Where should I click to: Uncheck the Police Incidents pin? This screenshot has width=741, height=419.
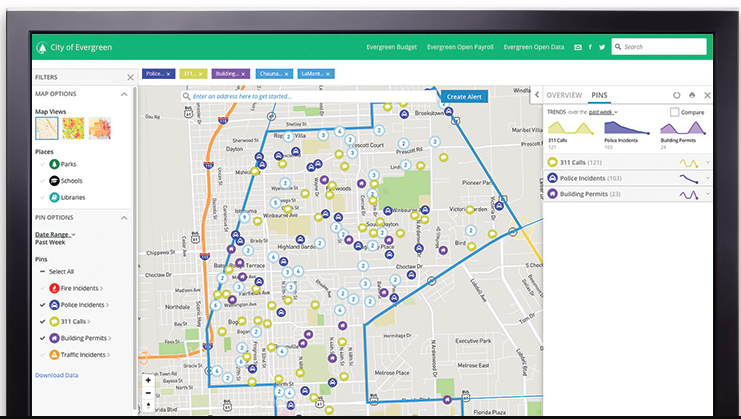tap(42, 304)
